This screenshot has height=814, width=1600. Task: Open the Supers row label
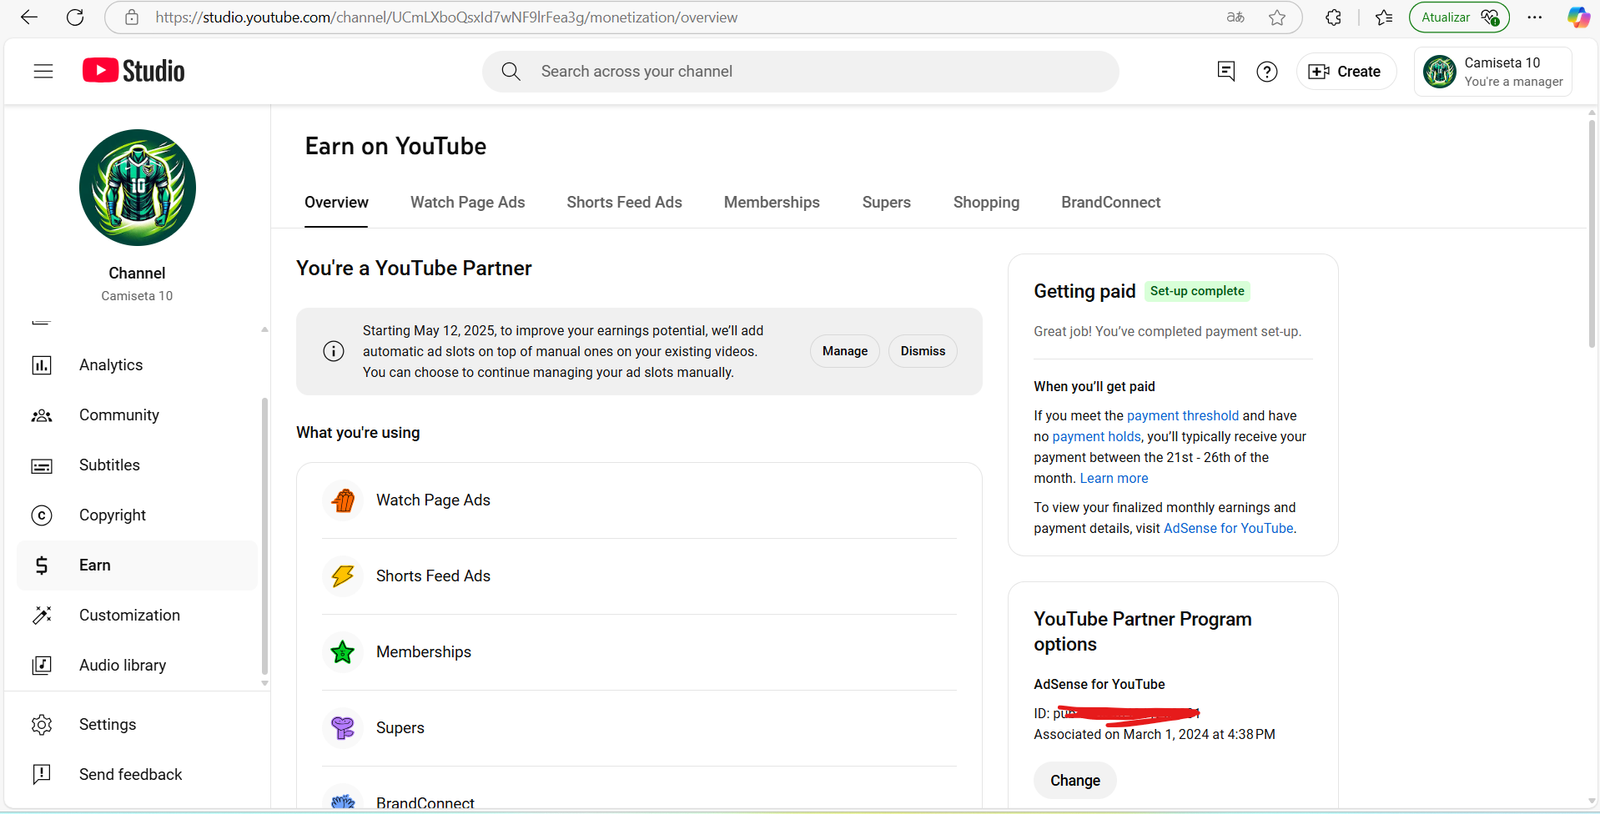pyautogui.click(x=400, y=728)
